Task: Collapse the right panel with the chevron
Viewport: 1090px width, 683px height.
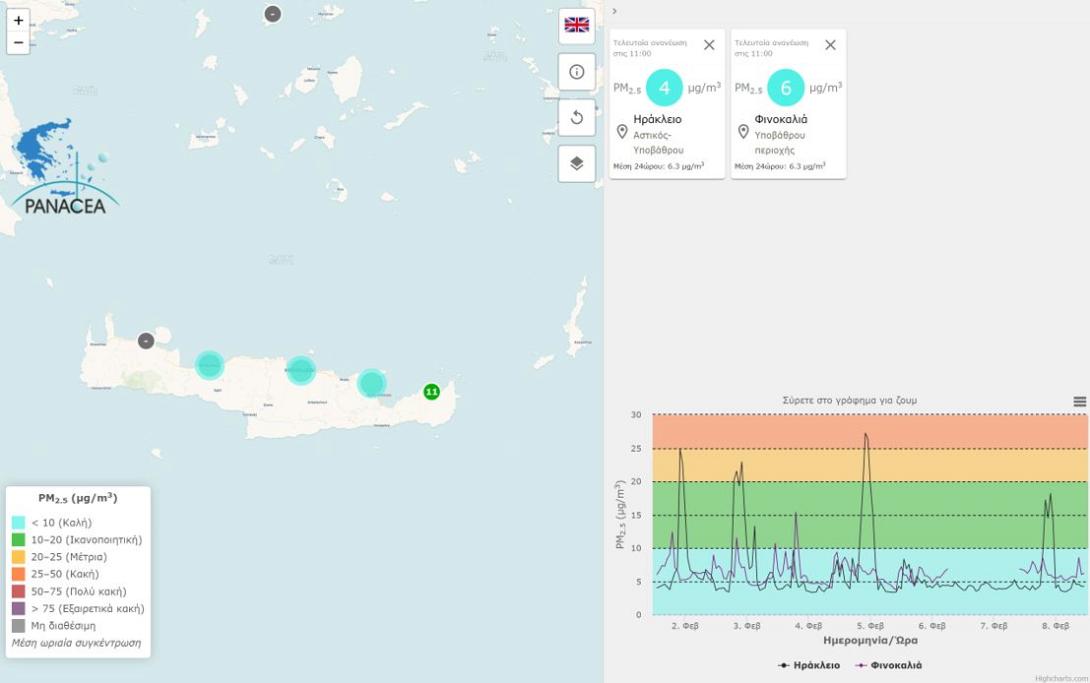Action: (612, 12)
